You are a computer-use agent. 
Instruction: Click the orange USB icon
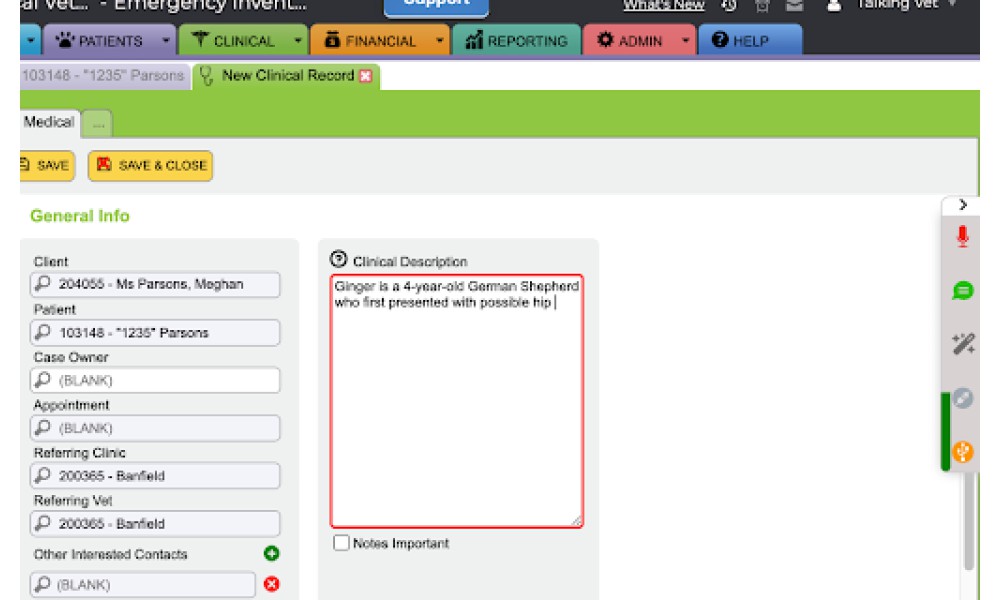click(962, 451)
